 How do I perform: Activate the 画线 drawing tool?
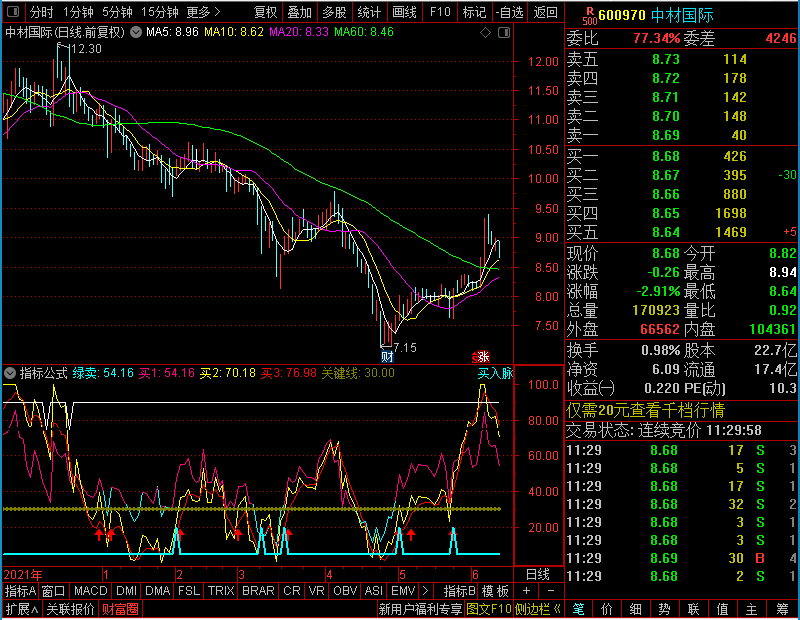(x=404, y=12)
